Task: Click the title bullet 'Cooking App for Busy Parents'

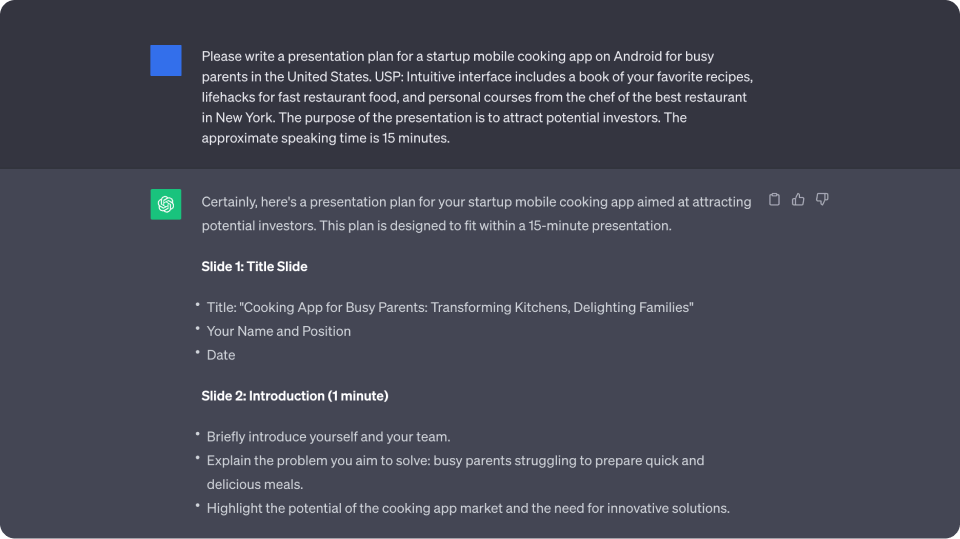Action: (x=450, y=307)
